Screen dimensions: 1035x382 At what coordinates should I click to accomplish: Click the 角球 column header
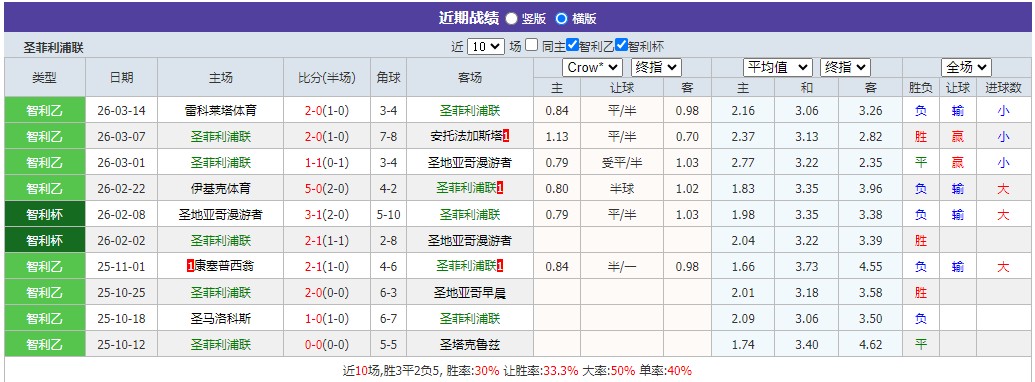(388, 77)
